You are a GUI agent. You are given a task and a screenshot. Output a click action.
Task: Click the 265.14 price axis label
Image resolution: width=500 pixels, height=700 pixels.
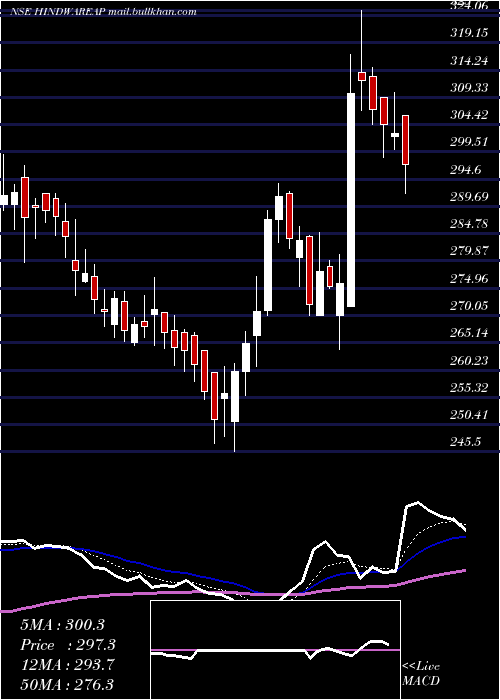pos(469,333)
